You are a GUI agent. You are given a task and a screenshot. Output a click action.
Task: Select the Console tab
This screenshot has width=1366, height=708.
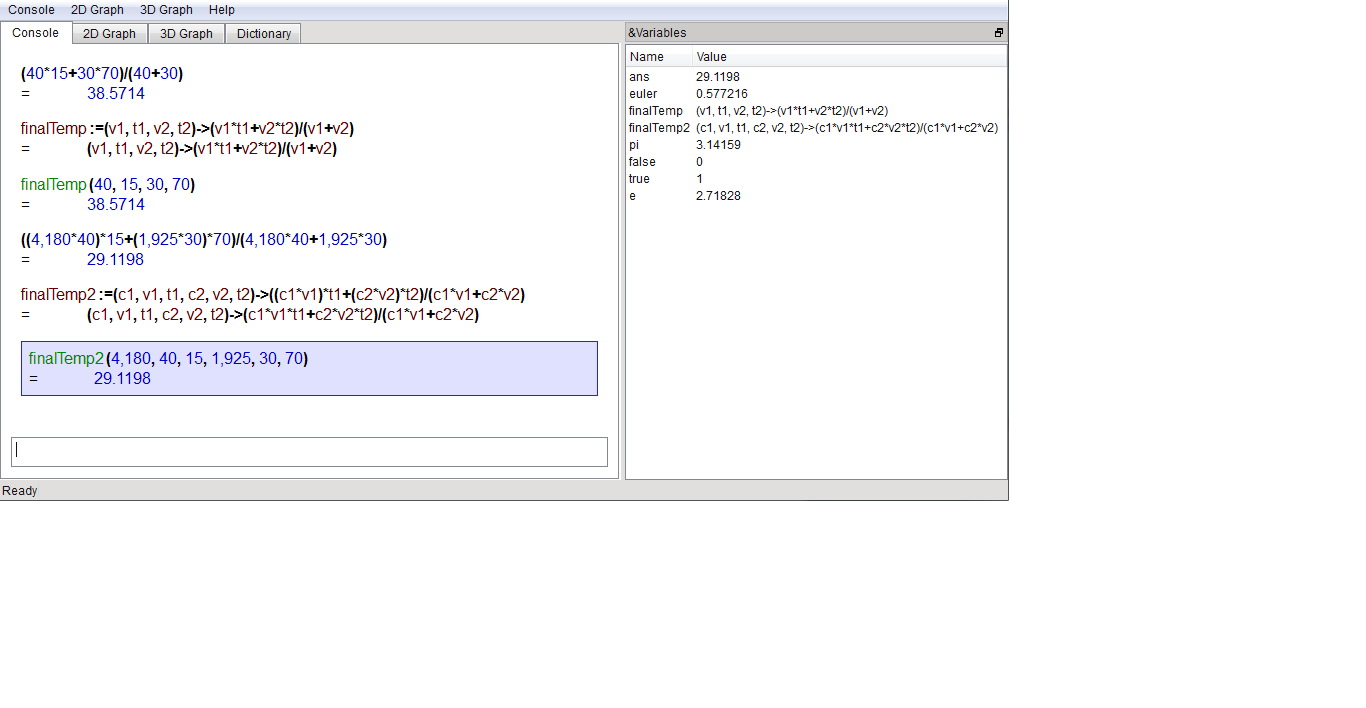pos(35,33)
